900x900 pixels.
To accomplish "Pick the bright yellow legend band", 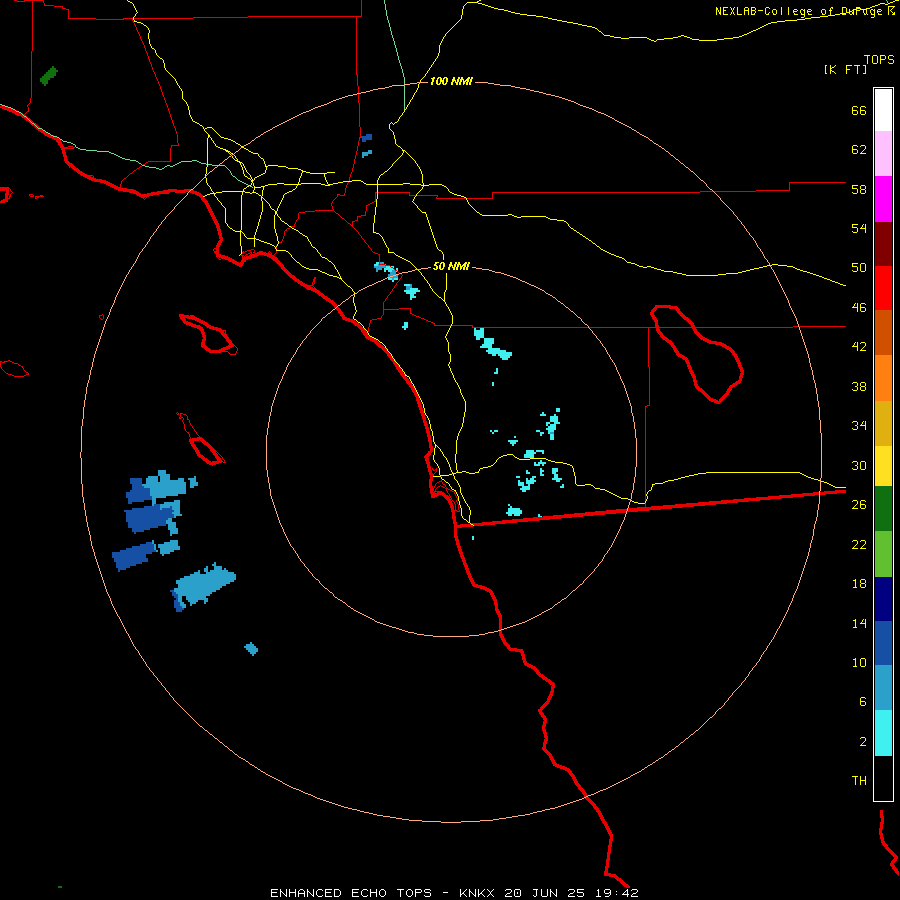I will click(x=883, y=466).
